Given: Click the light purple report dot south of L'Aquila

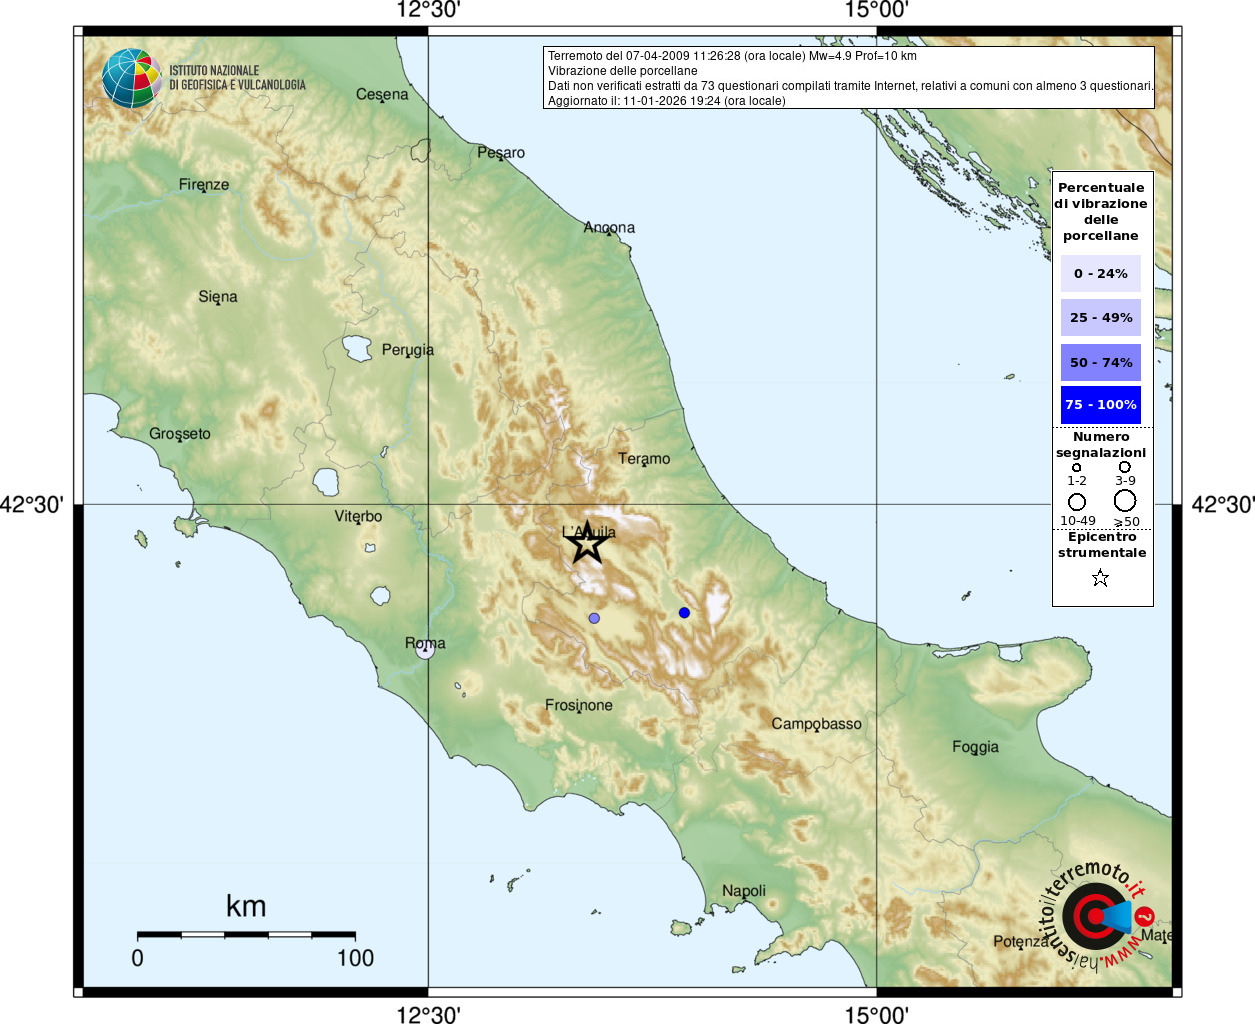Looking at the screenshot, I should tap(594, 618).
